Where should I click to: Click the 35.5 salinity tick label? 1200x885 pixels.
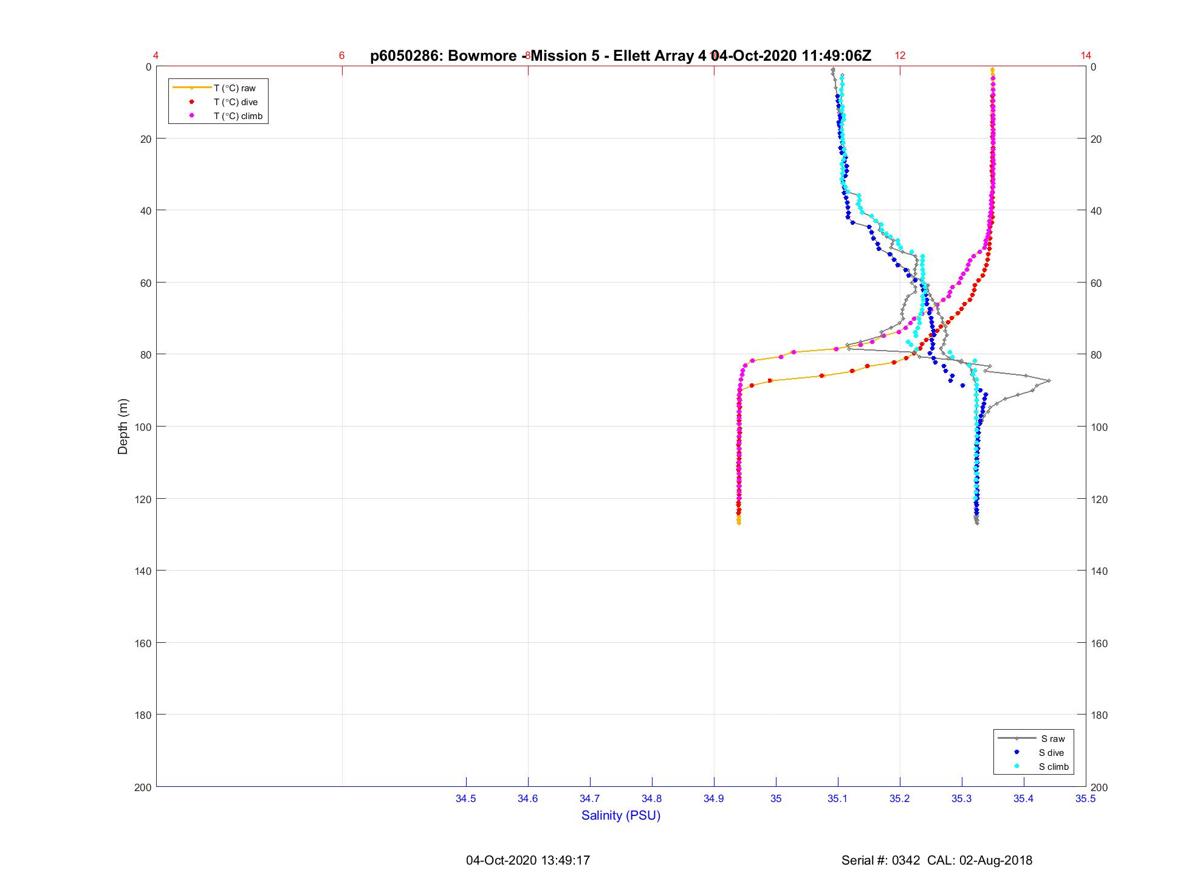point(1086,799)
